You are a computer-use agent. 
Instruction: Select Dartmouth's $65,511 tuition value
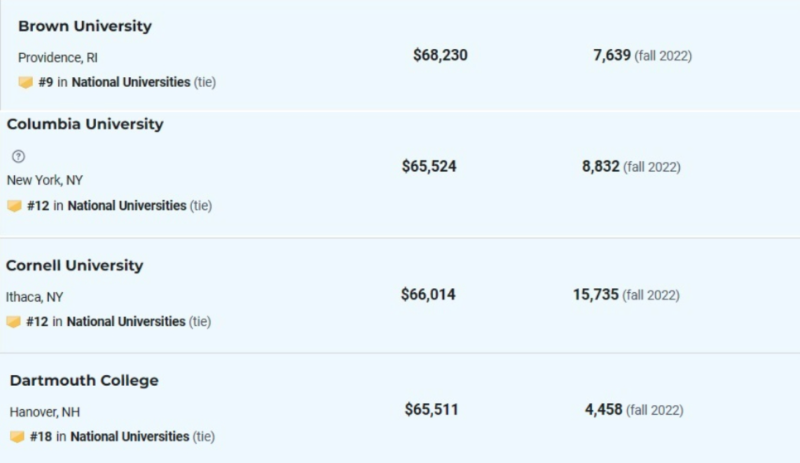pyautogui.click(x=432, y=409)
